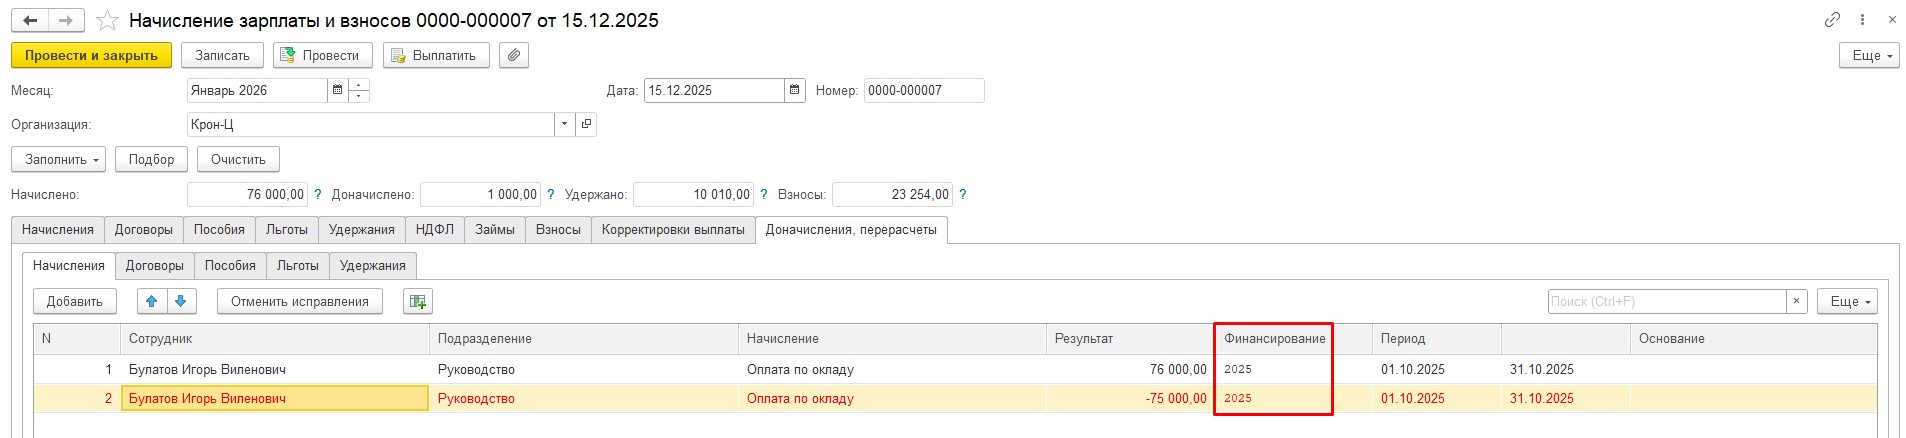Select the inner Льготы sub-tab

tap(298, 266)
